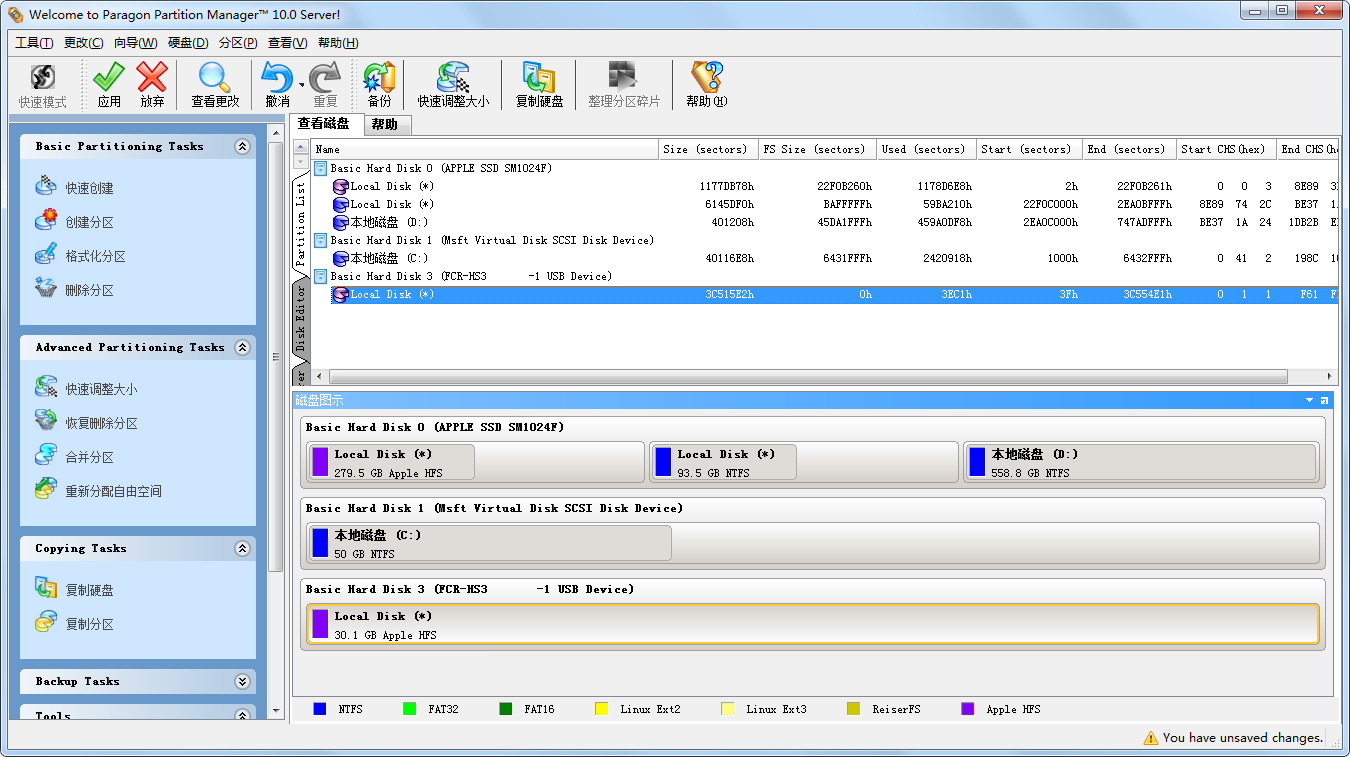This screenshot has width=1350, height=757.
Task: Sort by Size (sectors) column header
Action: 709,149
